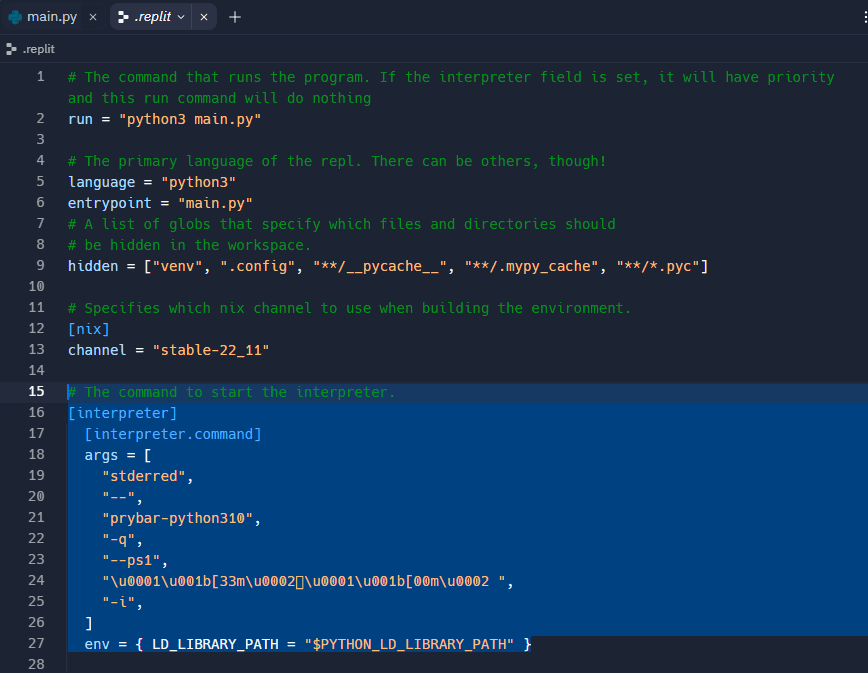Click the comment about nix channel

[349, 308]
